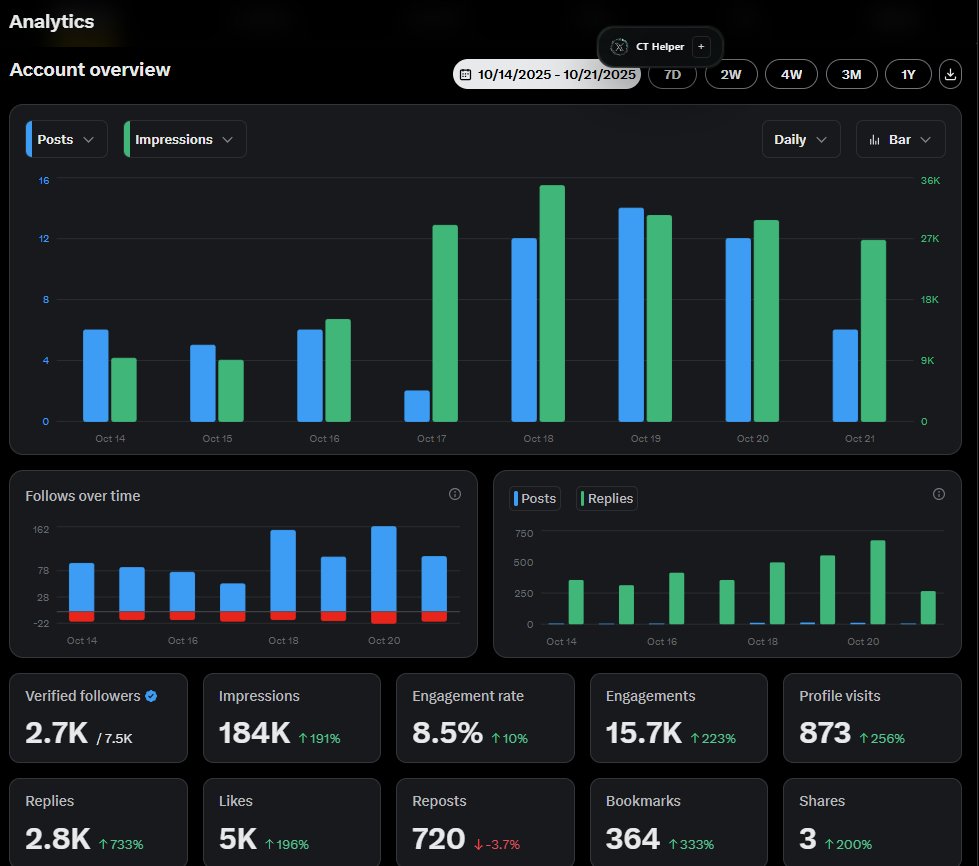
Task: Open the Daily interval dropdown
Action: [800, 139]
